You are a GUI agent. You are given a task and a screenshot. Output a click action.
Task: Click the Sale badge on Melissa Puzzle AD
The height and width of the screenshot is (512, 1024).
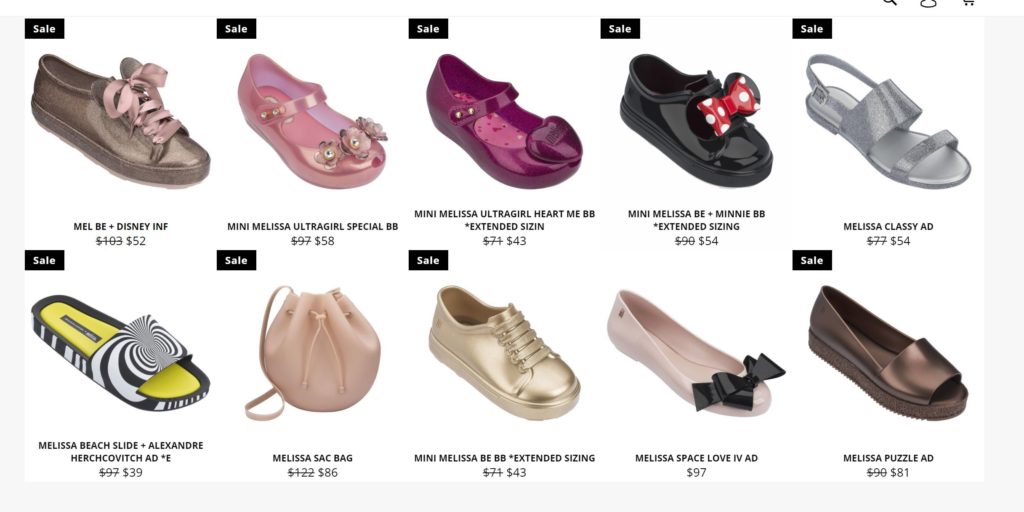pyautogui.click(x=812, y=260)
